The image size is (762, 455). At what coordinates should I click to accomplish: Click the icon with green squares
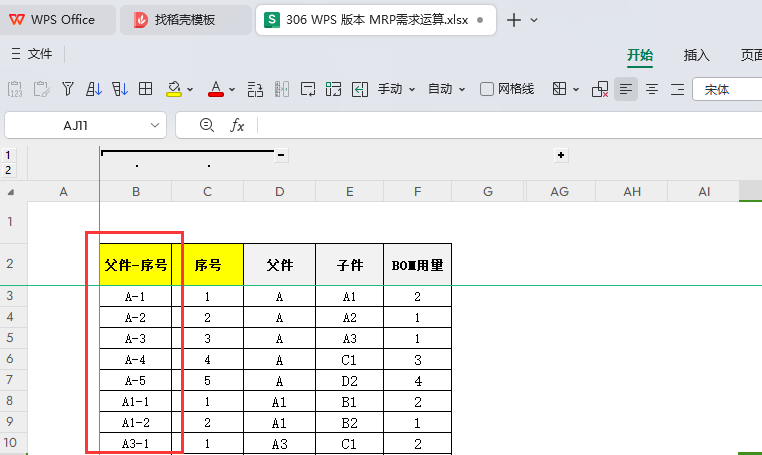click(x=333, y=89)
